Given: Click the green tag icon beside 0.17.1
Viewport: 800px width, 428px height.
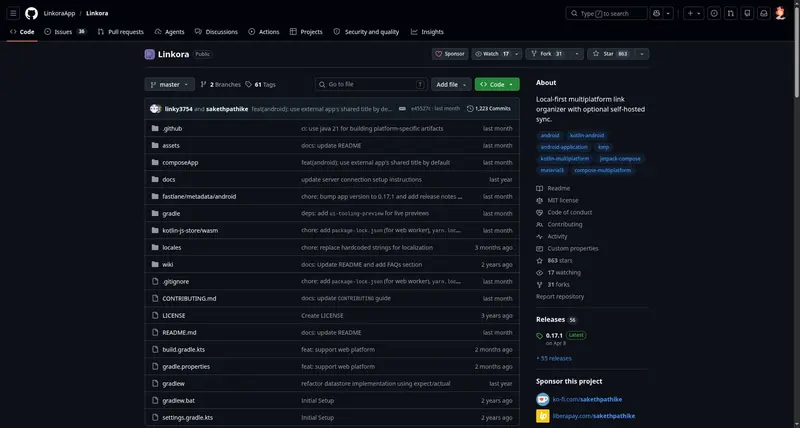Looking at the screenshot, I should [540, 336].
